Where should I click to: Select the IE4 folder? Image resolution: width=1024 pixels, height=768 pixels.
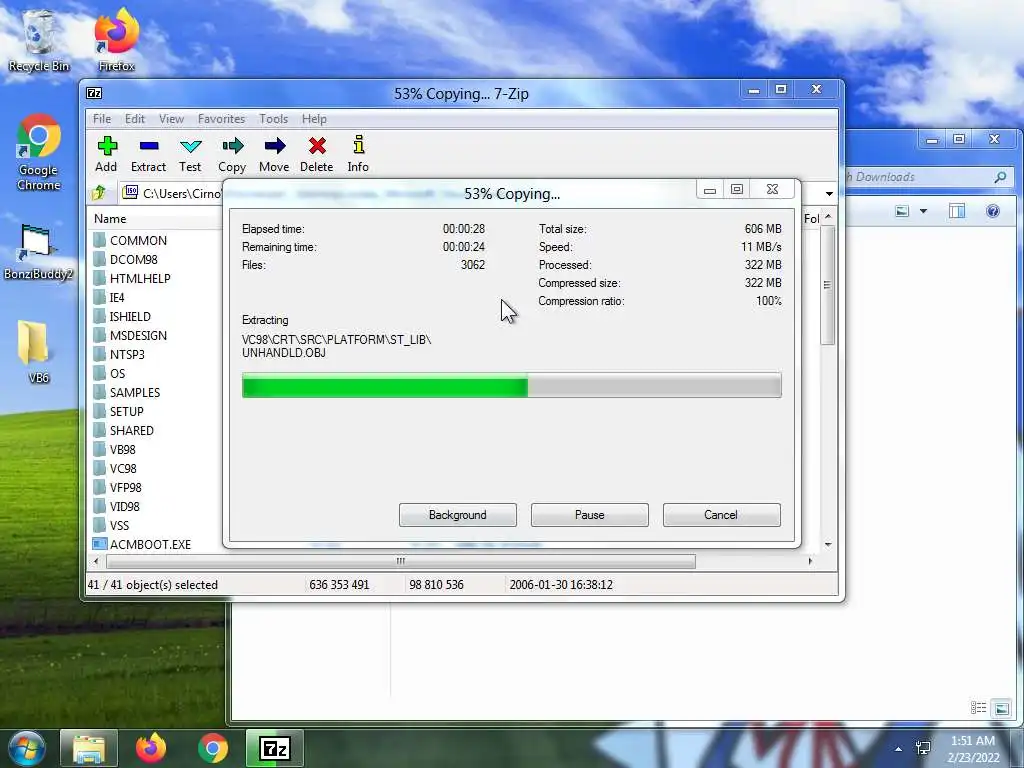[x=108, y=297]
